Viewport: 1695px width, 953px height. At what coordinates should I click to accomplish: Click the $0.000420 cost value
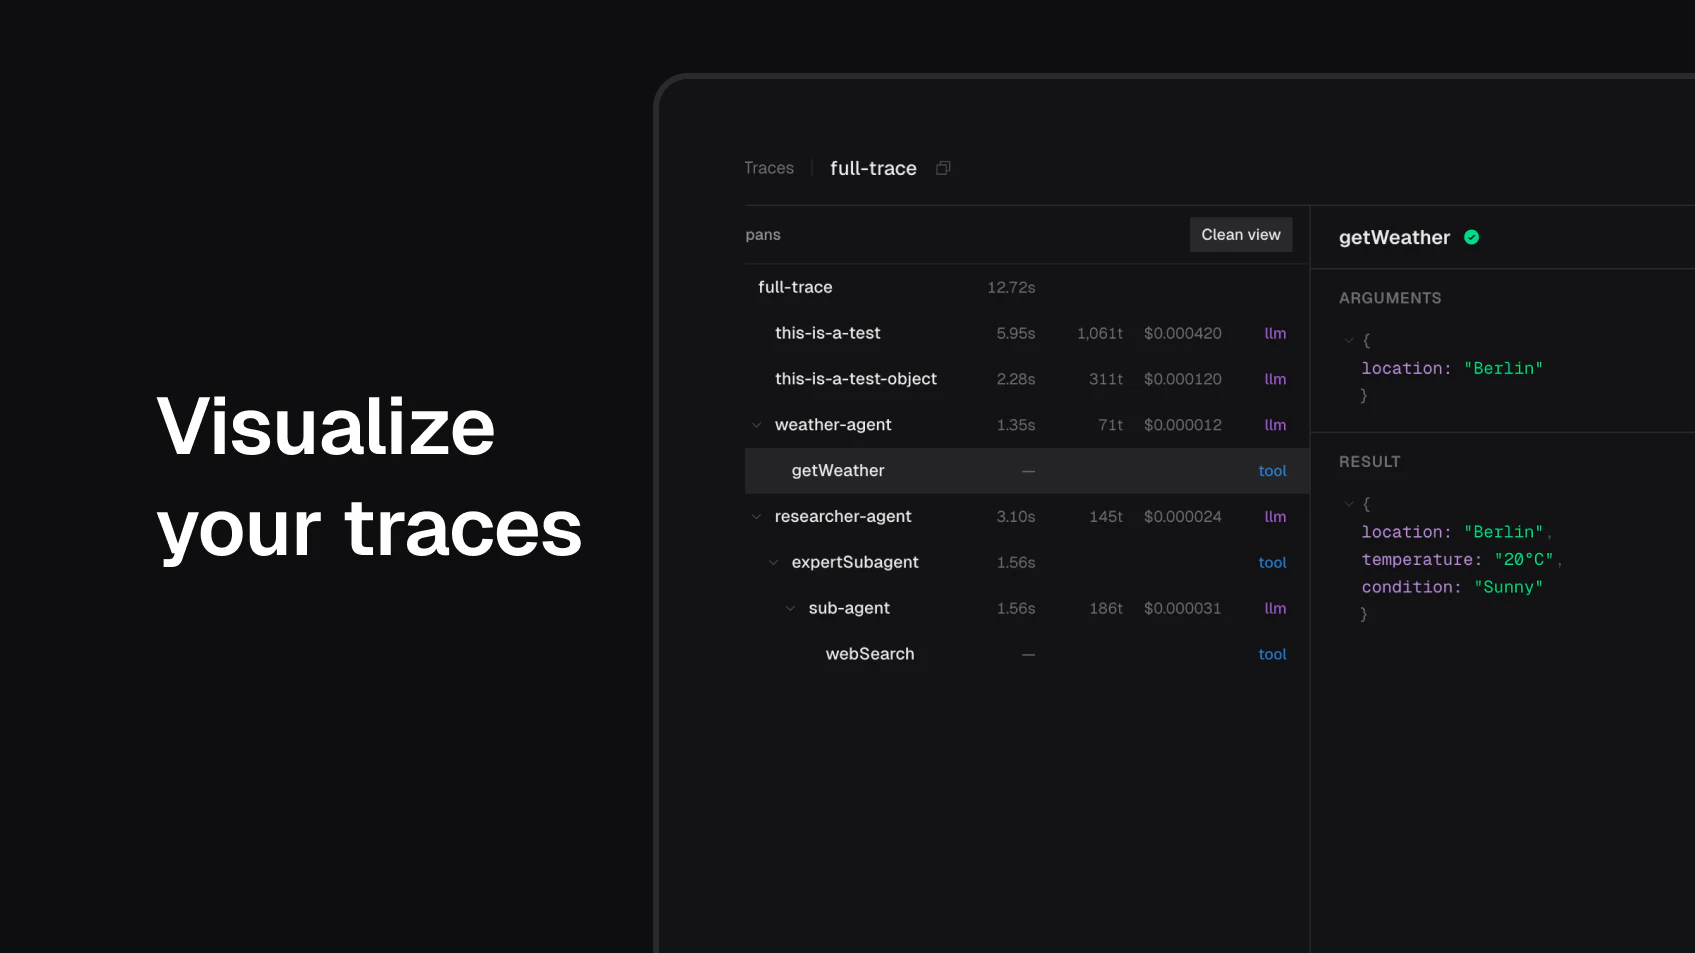tap(1183, 333)
